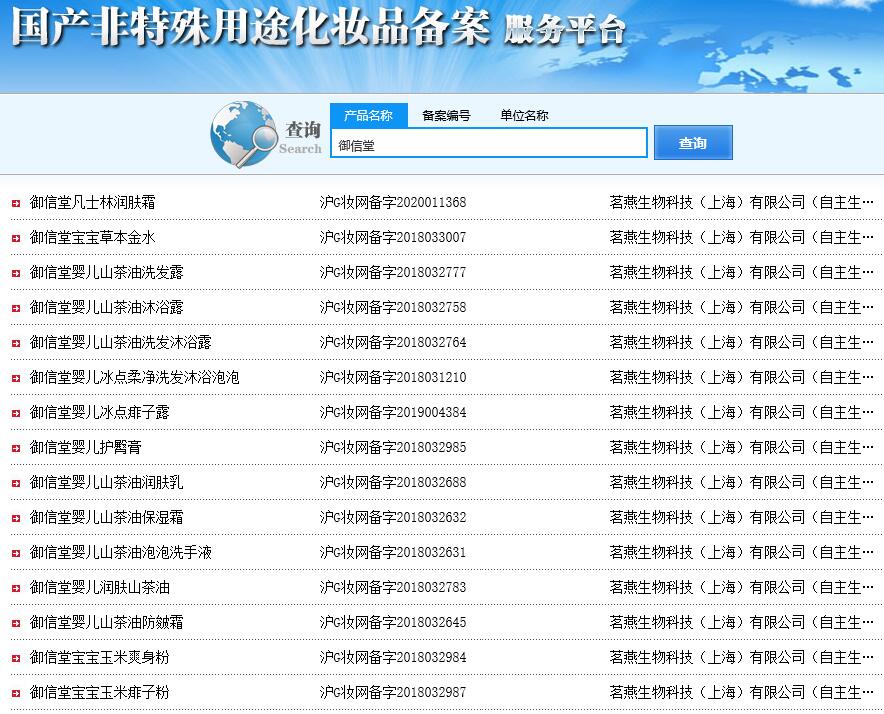Click company name in 御信堂婴儿润肤山茶油 row
The height and width of the screenshot is (714, 884).
coord(741,587)
